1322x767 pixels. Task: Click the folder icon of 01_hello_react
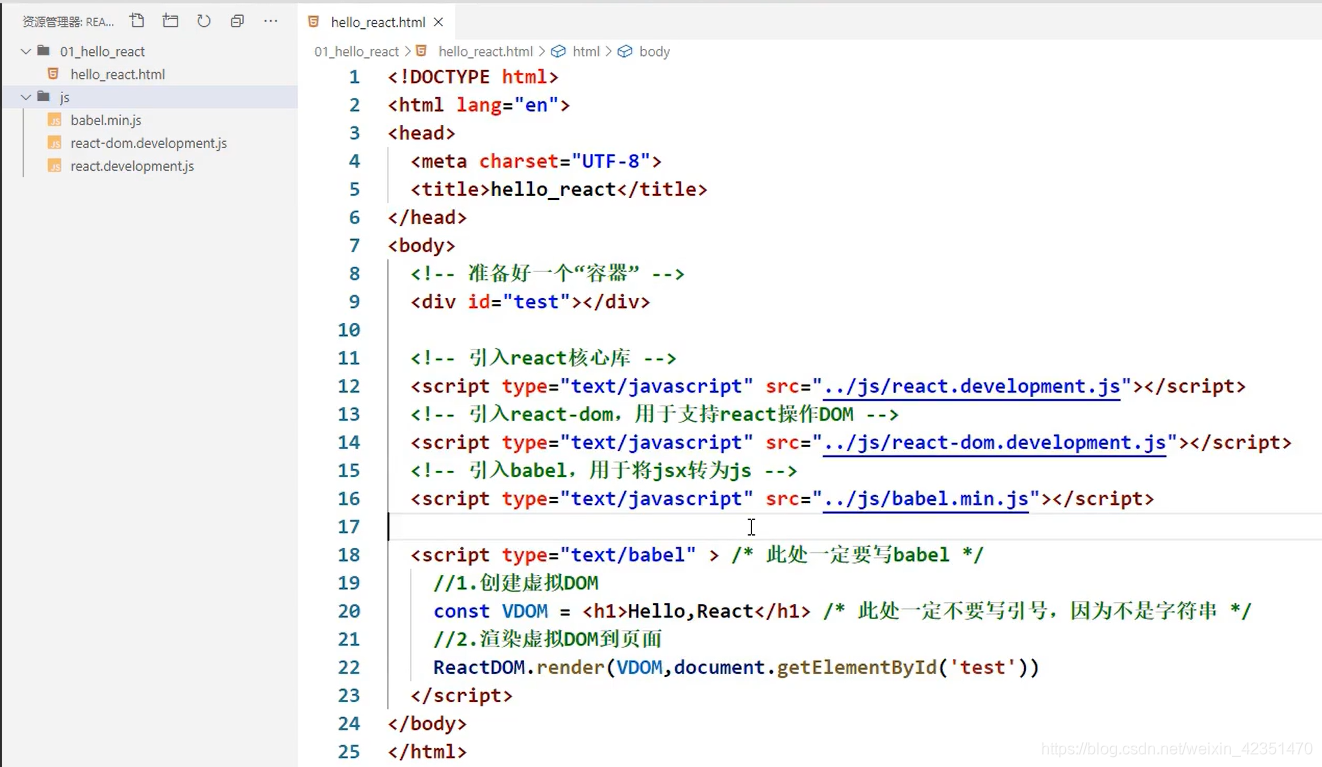coord(43,50)
